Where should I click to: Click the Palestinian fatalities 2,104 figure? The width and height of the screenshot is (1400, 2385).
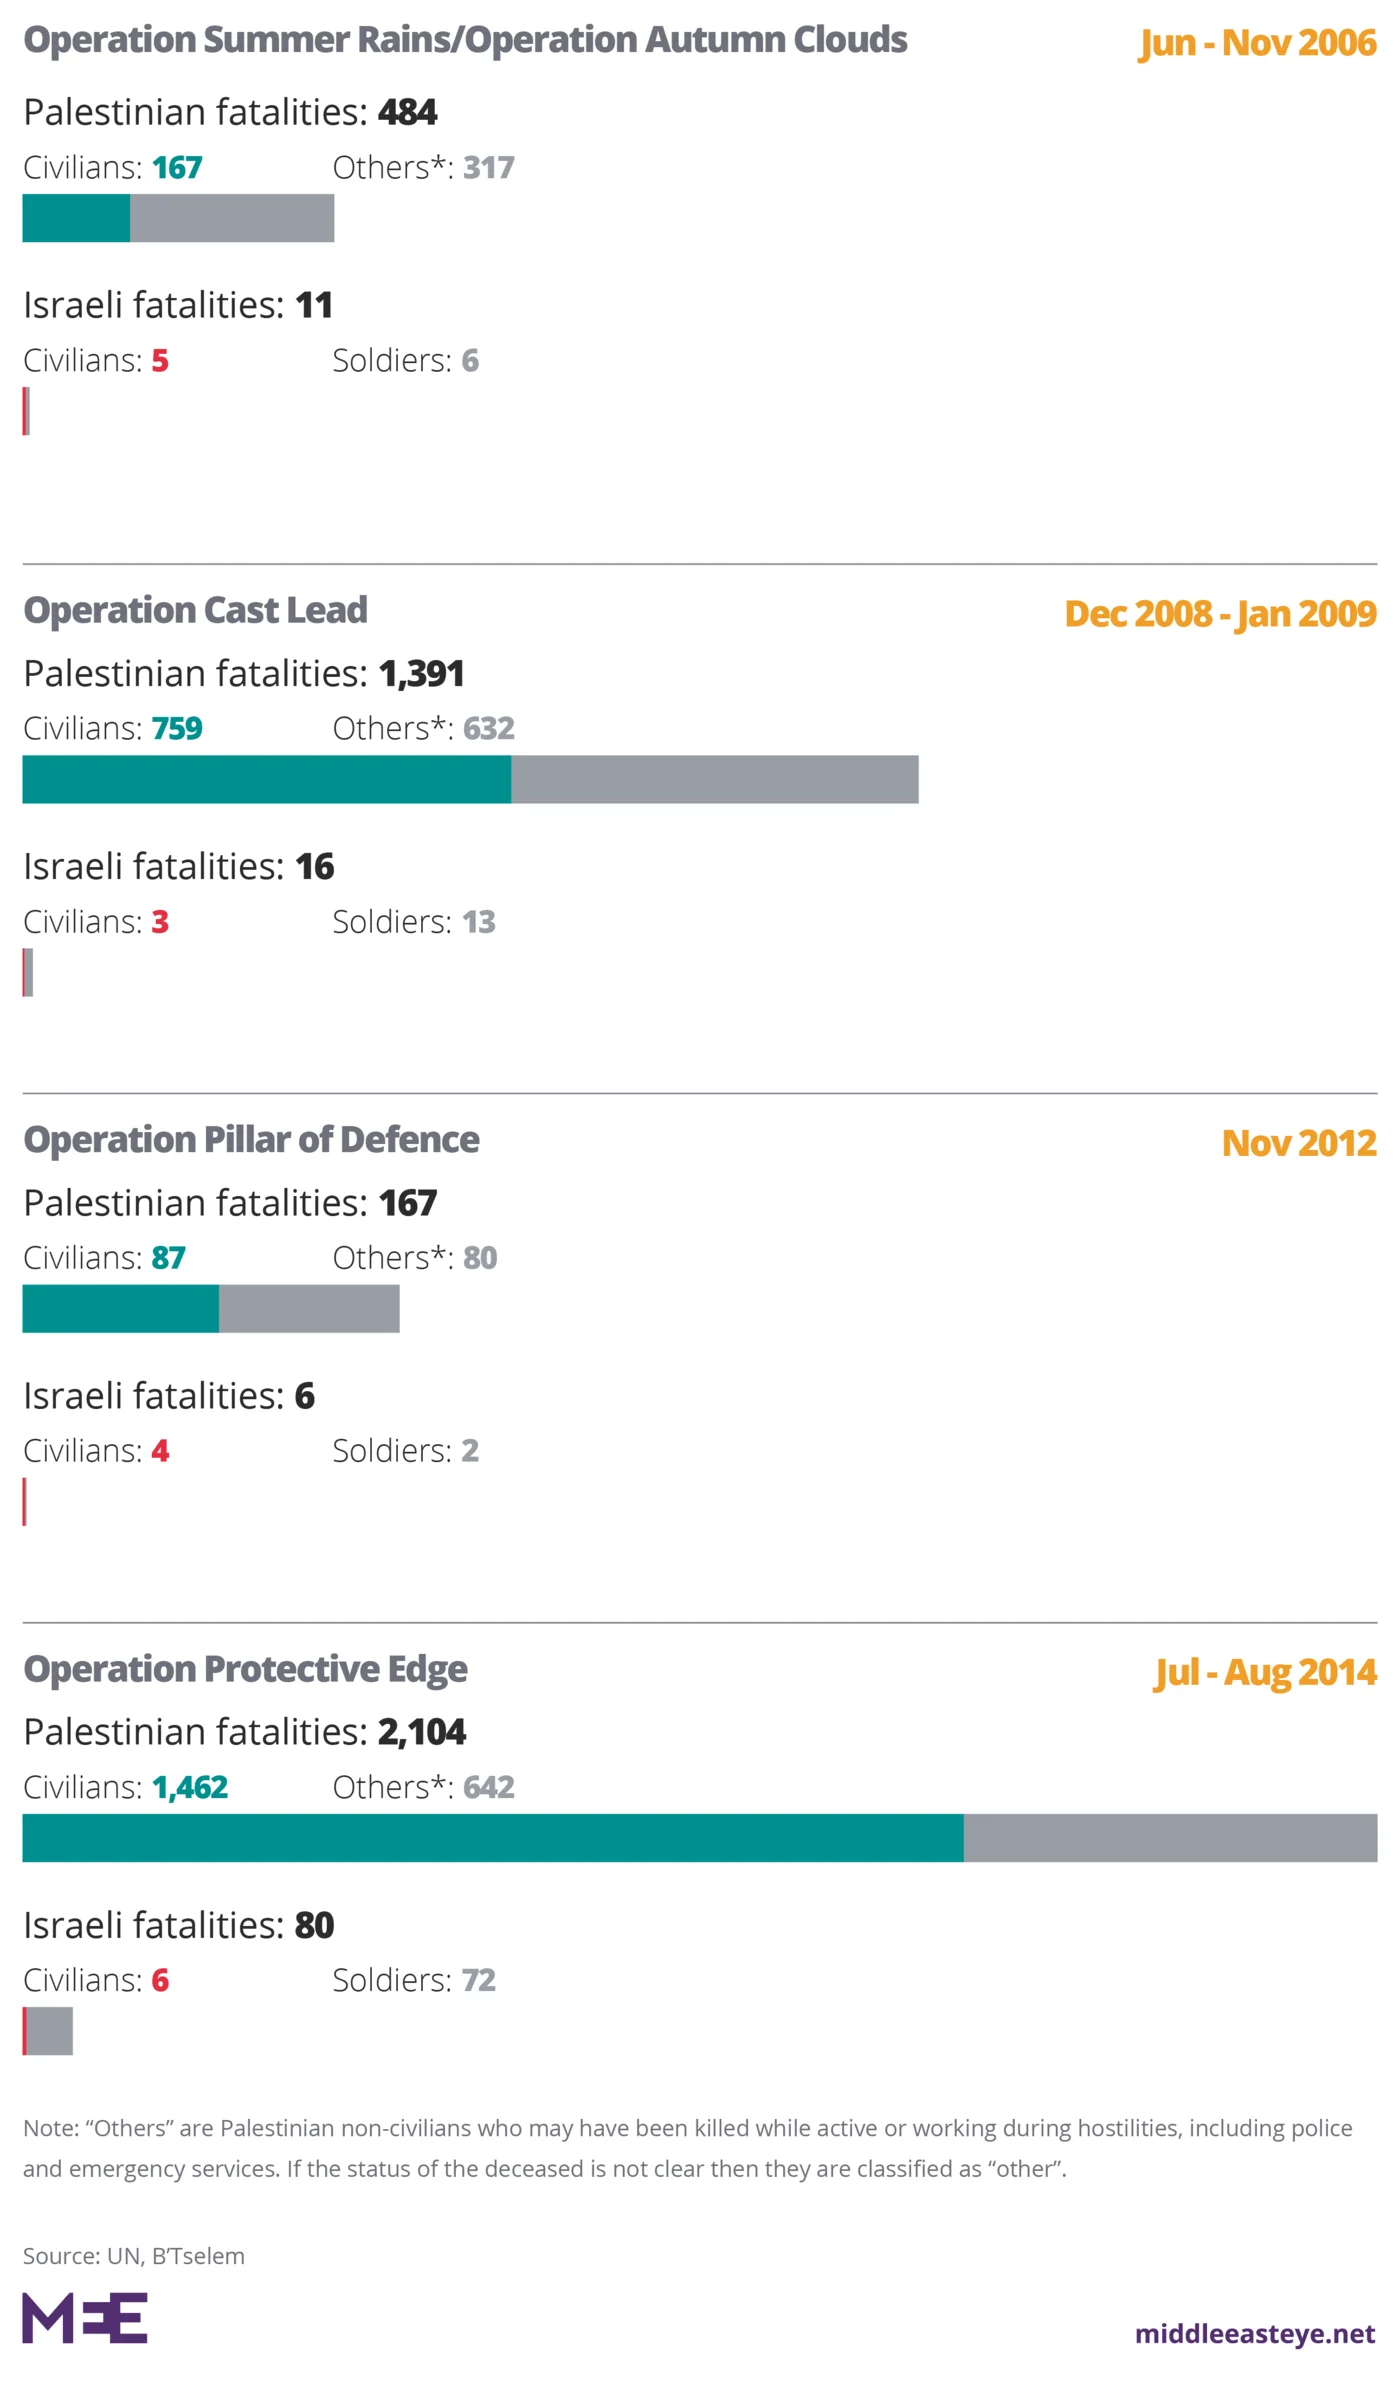click(x=421, y=1732)
